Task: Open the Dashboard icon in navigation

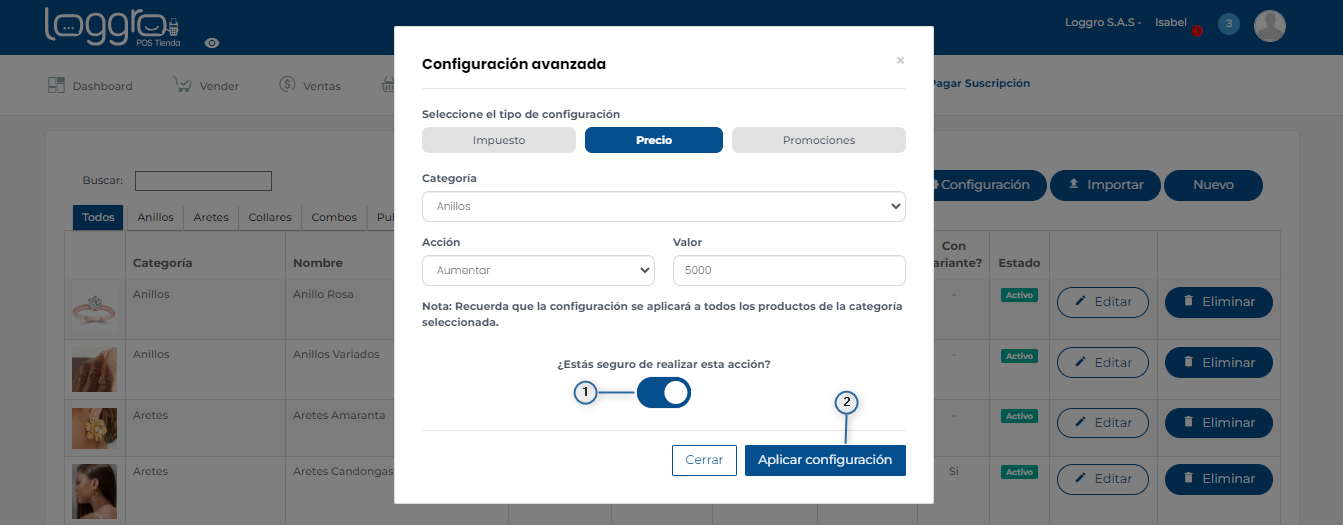Action: [56, 85]
